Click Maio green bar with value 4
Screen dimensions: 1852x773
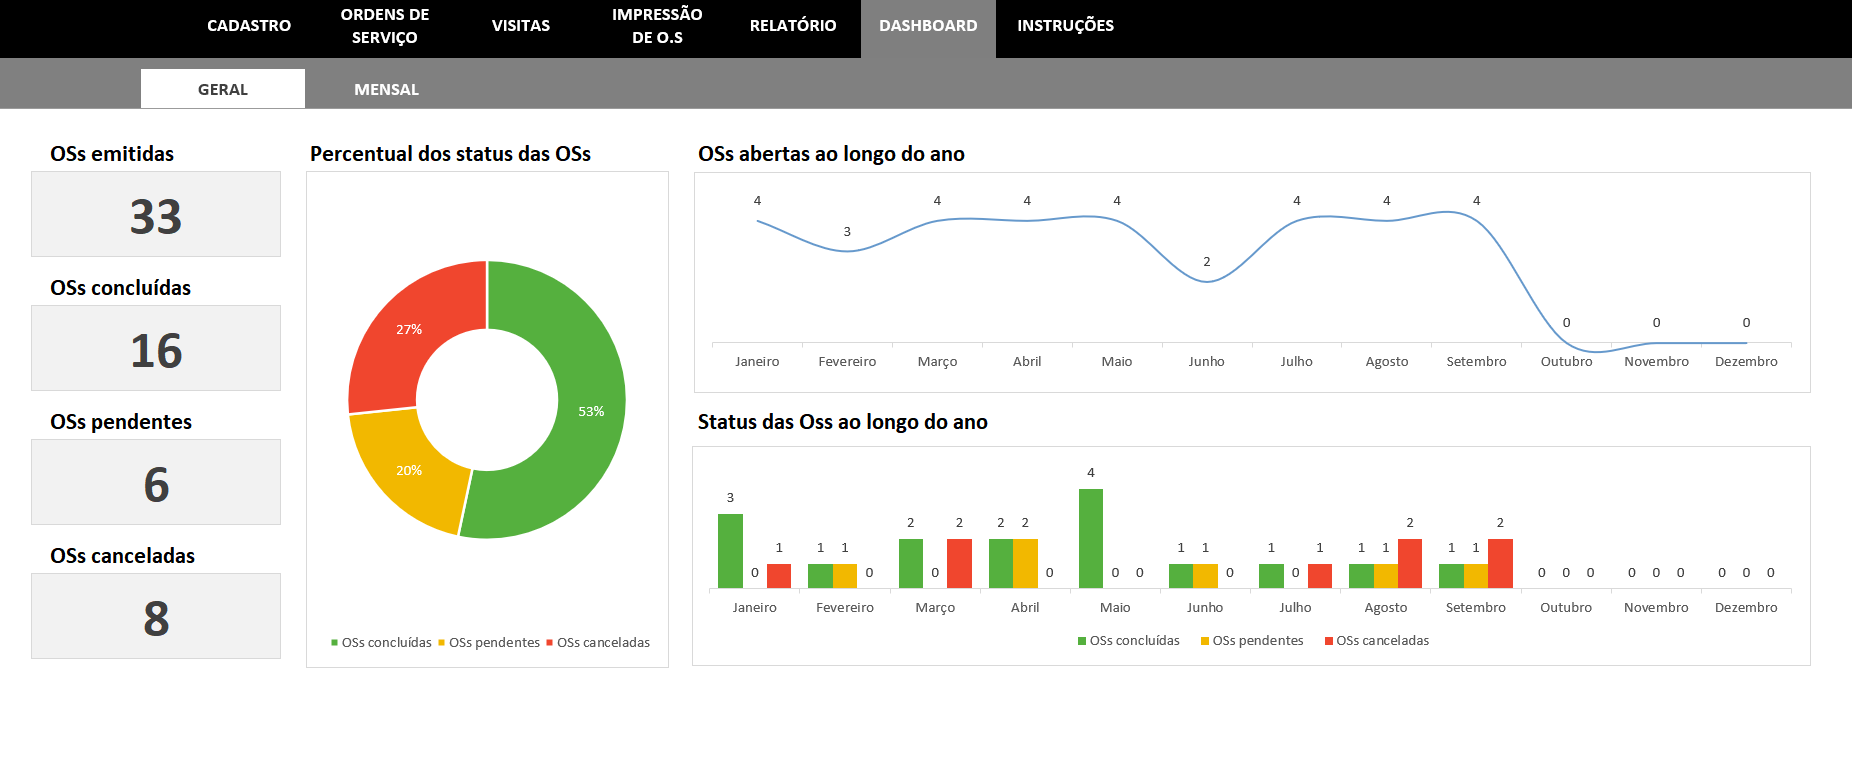pos(1090,538)
